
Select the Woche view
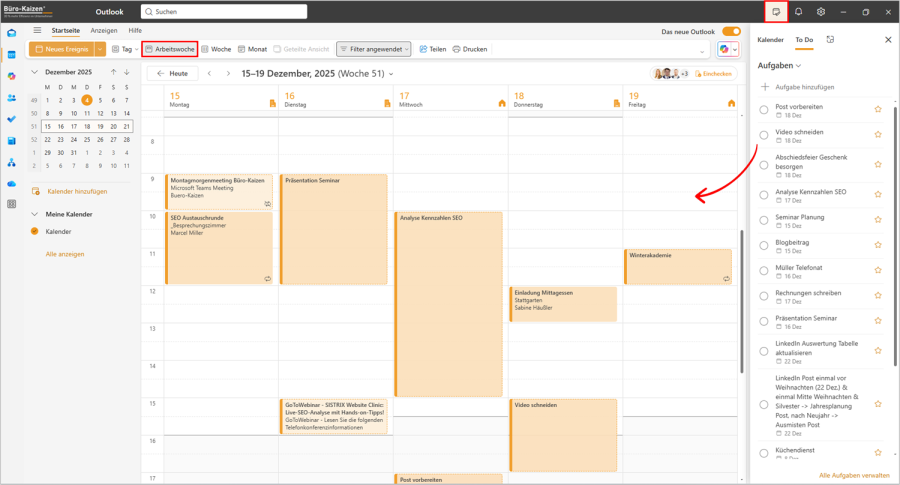point(216,49)
